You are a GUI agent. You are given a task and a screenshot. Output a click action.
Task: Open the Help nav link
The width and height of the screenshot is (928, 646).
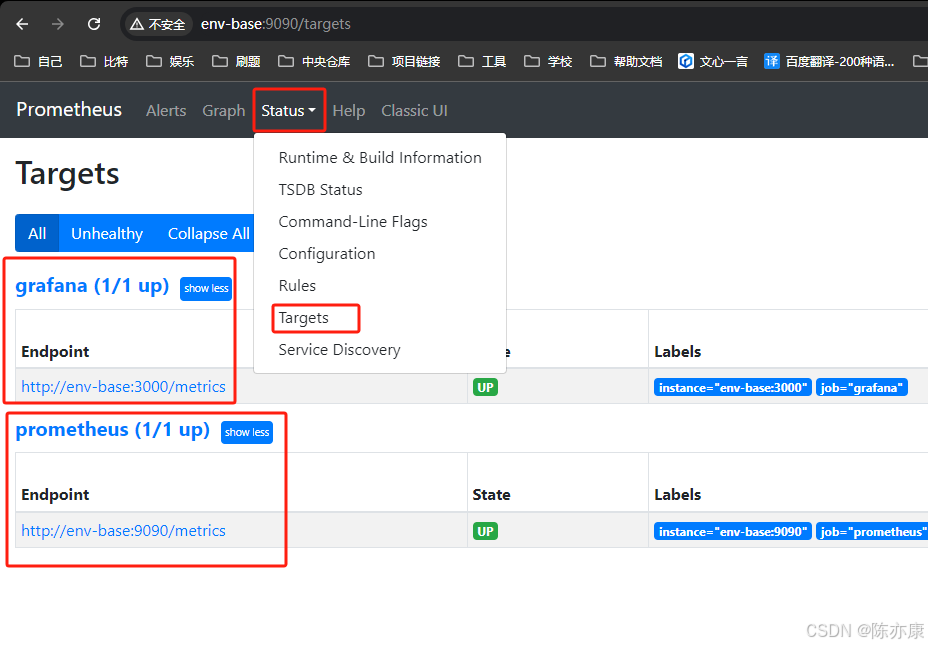tap(349, 111)
